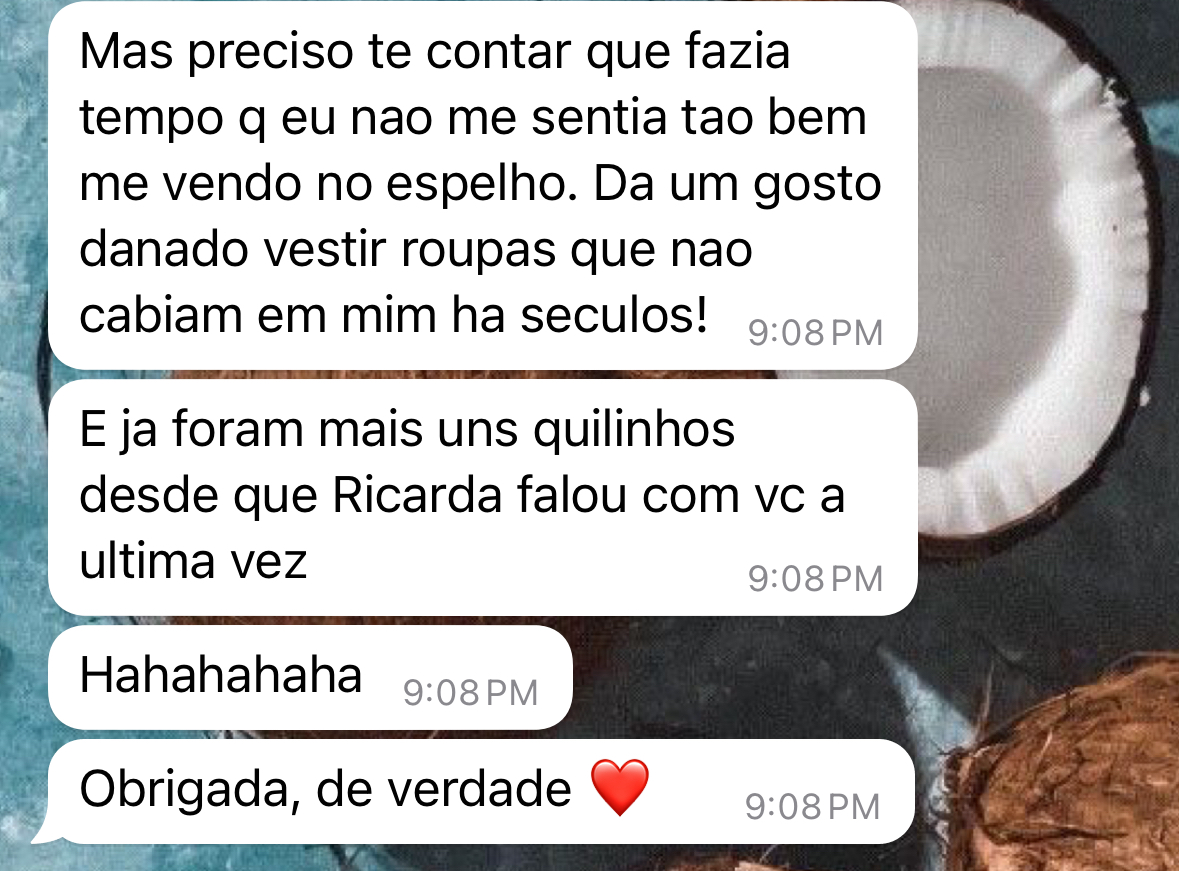This screenshot has height=871, width=1179.
Task: Click the word "espelho." in first message
Action: (481, 184)
